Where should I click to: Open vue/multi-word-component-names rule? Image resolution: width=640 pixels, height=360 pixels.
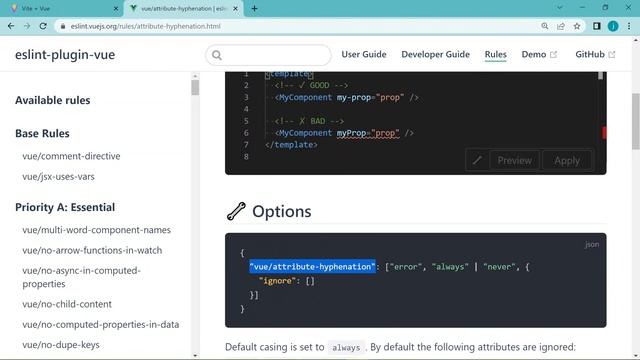(x=97, y=230)
